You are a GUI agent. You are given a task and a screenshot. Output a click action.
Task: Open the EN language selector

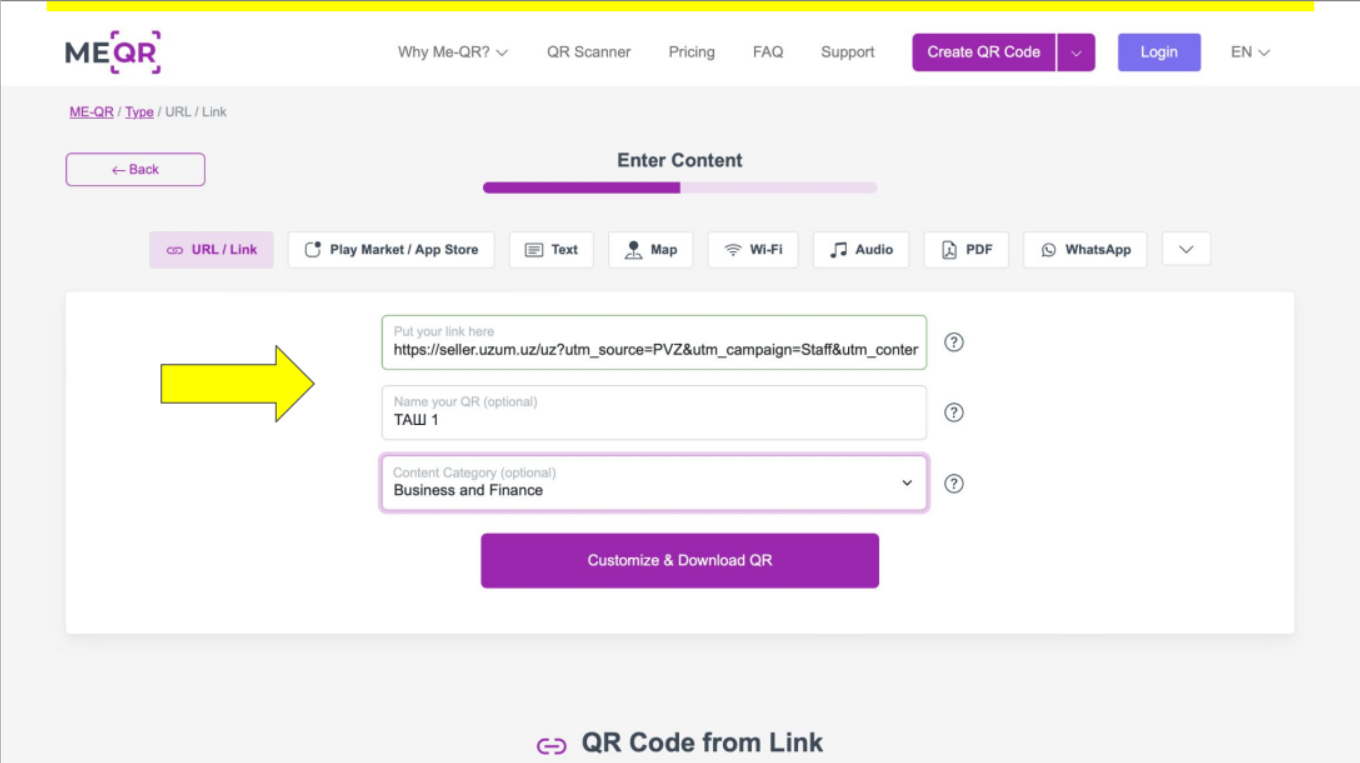point(1250,52)
